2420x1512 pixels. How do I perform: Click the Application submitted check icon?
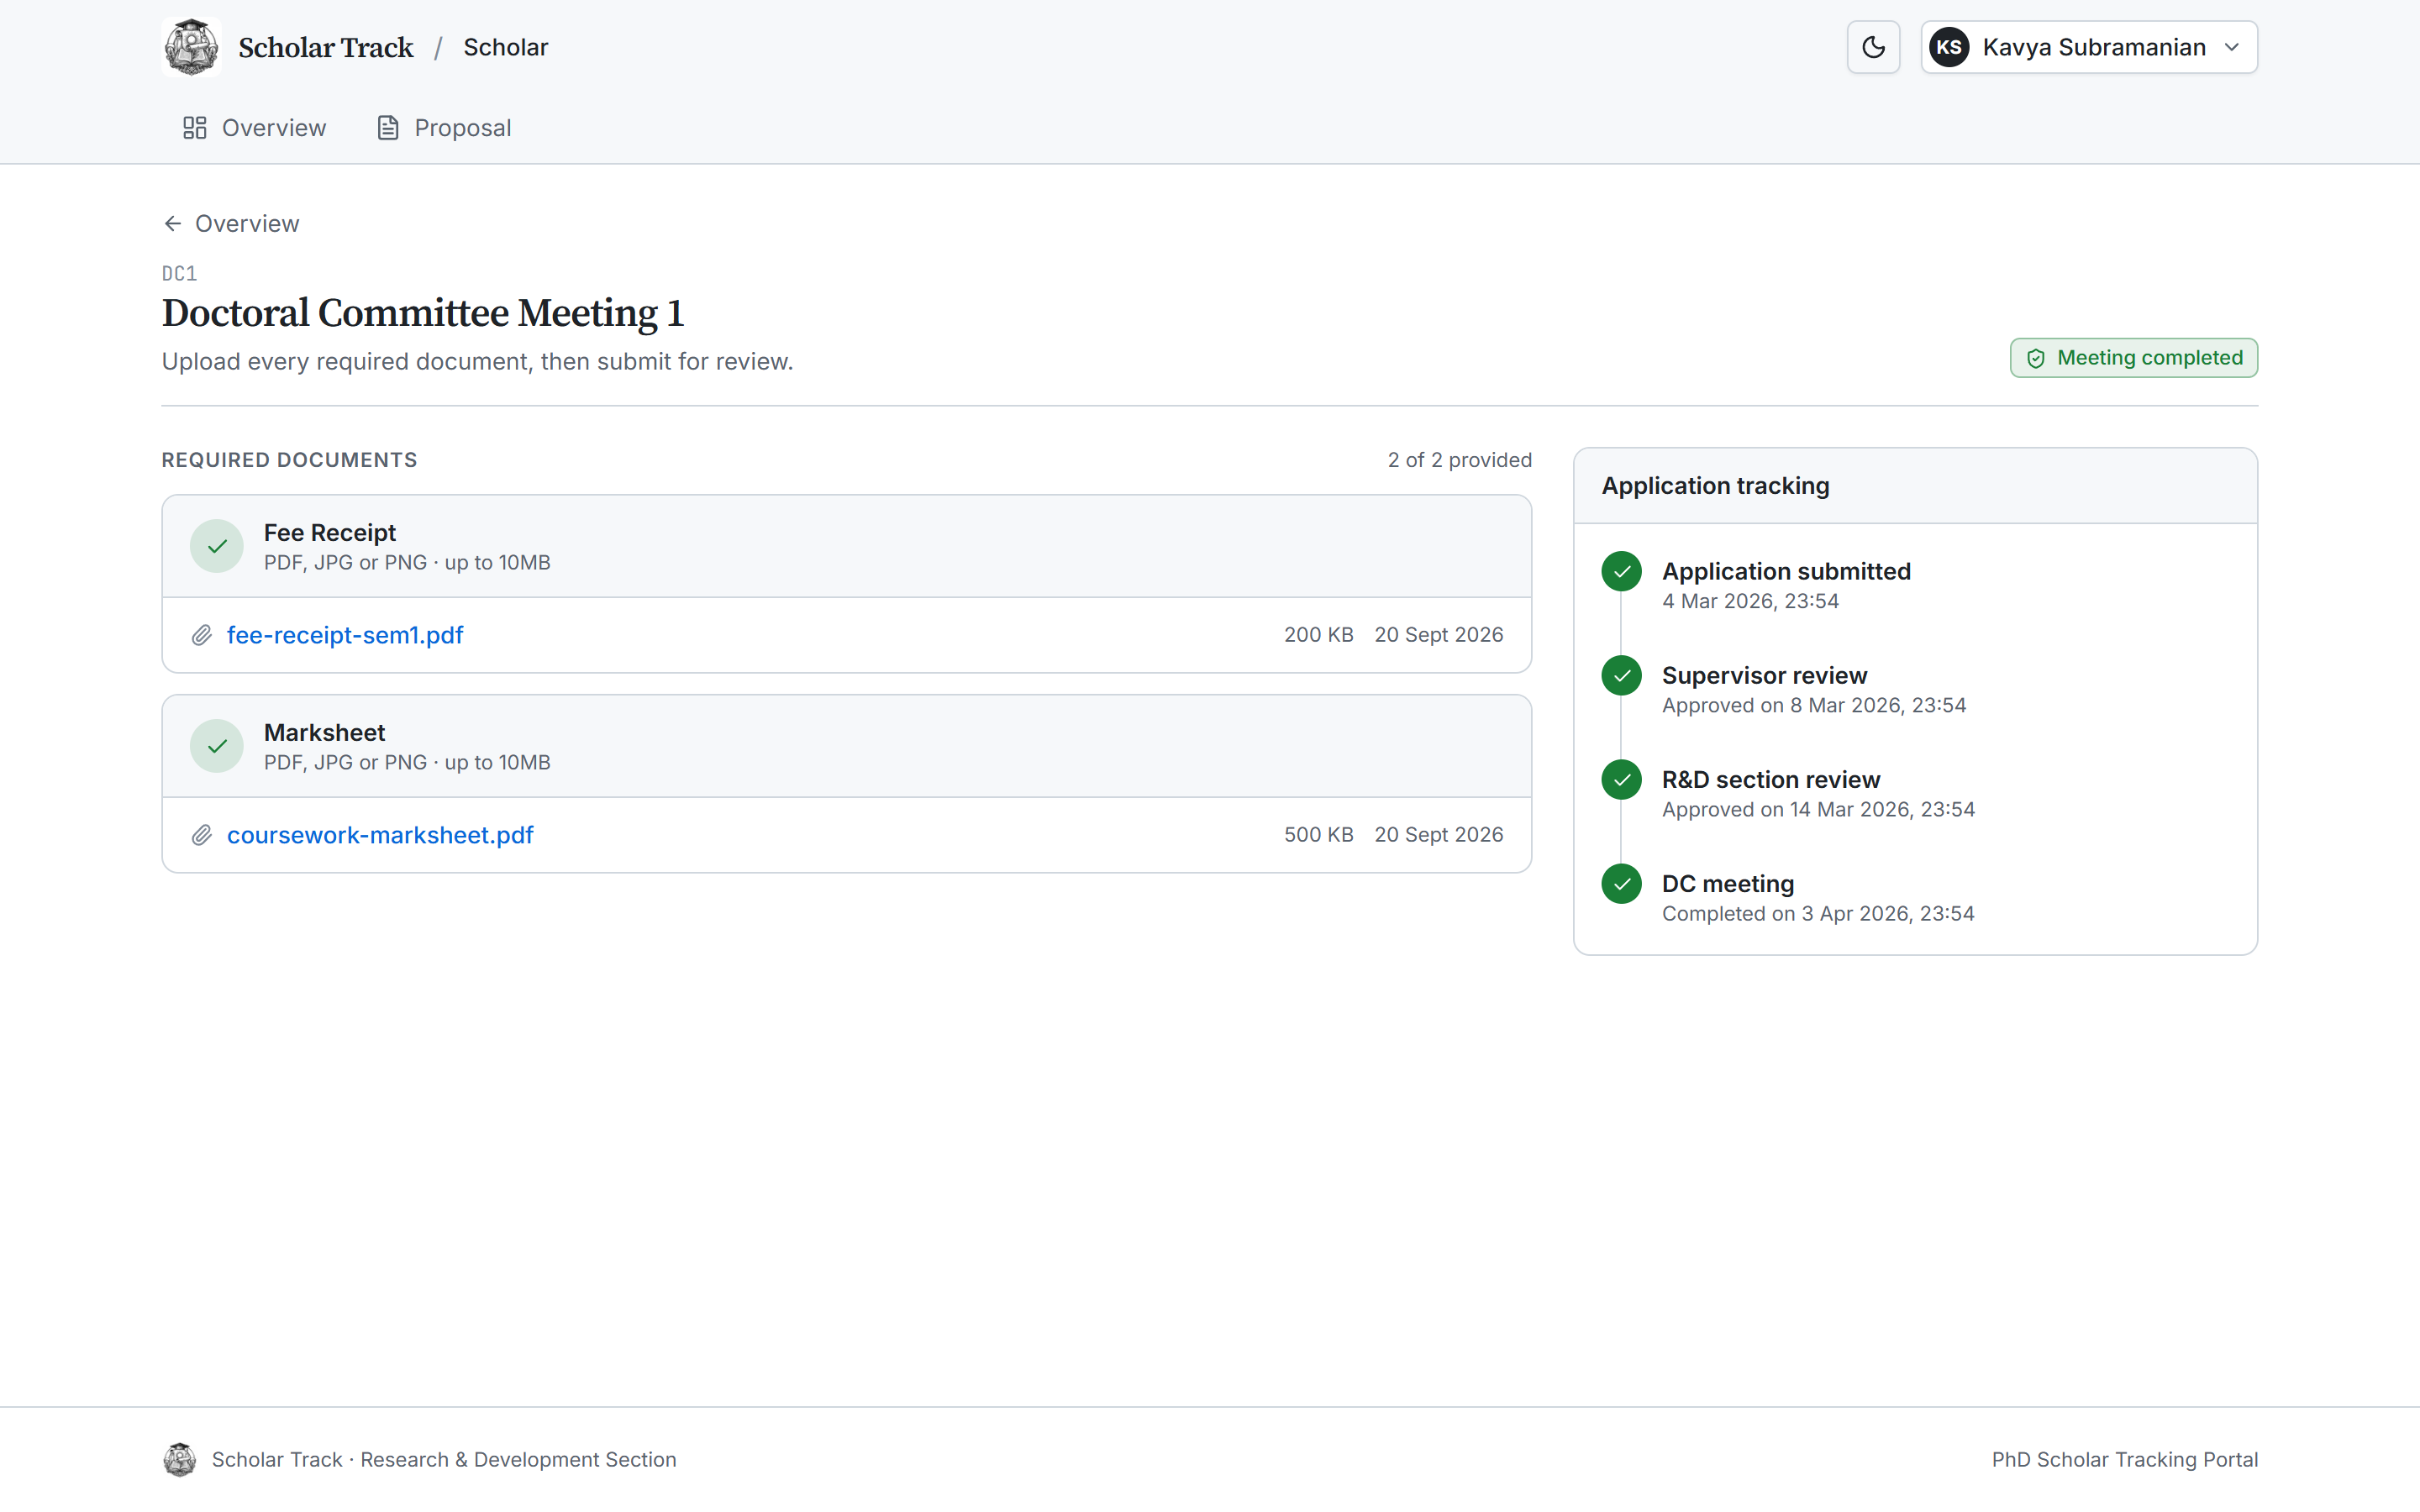tap(1621, 572)
